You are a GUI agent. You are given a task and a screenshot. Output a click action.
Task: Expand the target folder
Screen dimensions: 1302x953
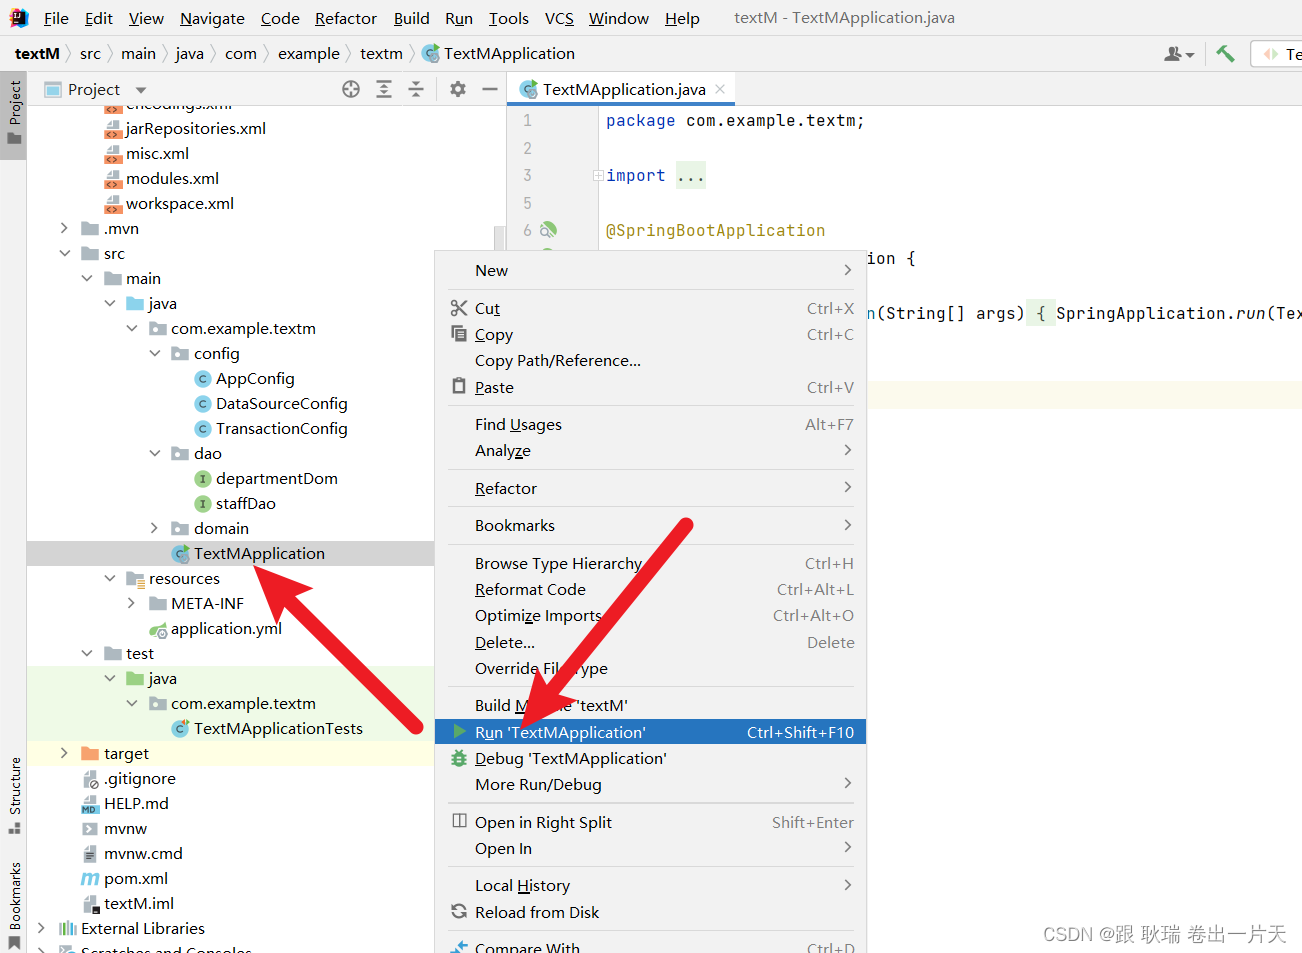[64, 753]
